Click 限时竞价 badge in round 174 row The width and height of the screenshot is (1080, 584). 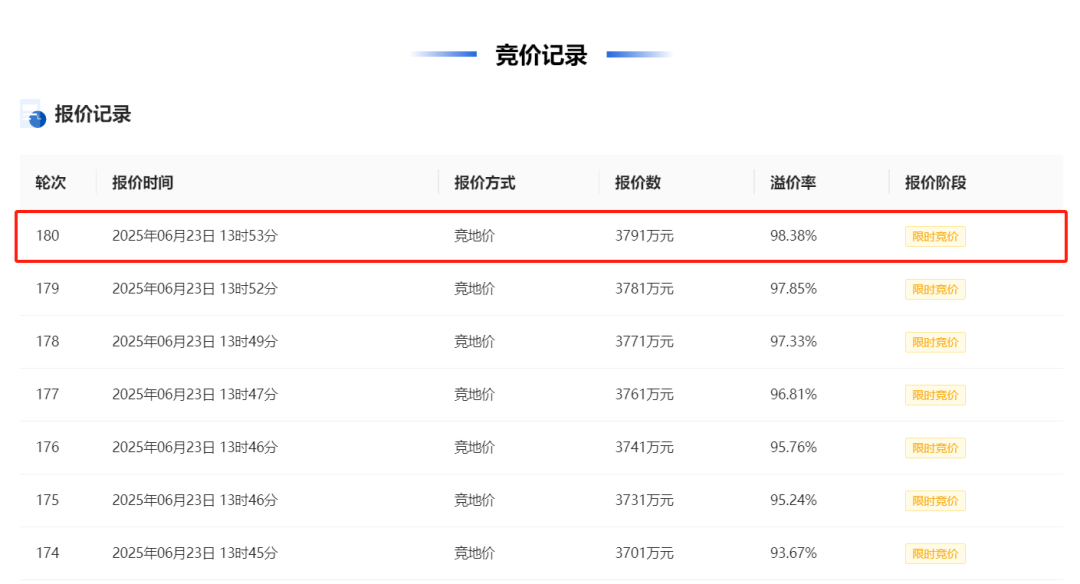point(935,554)
